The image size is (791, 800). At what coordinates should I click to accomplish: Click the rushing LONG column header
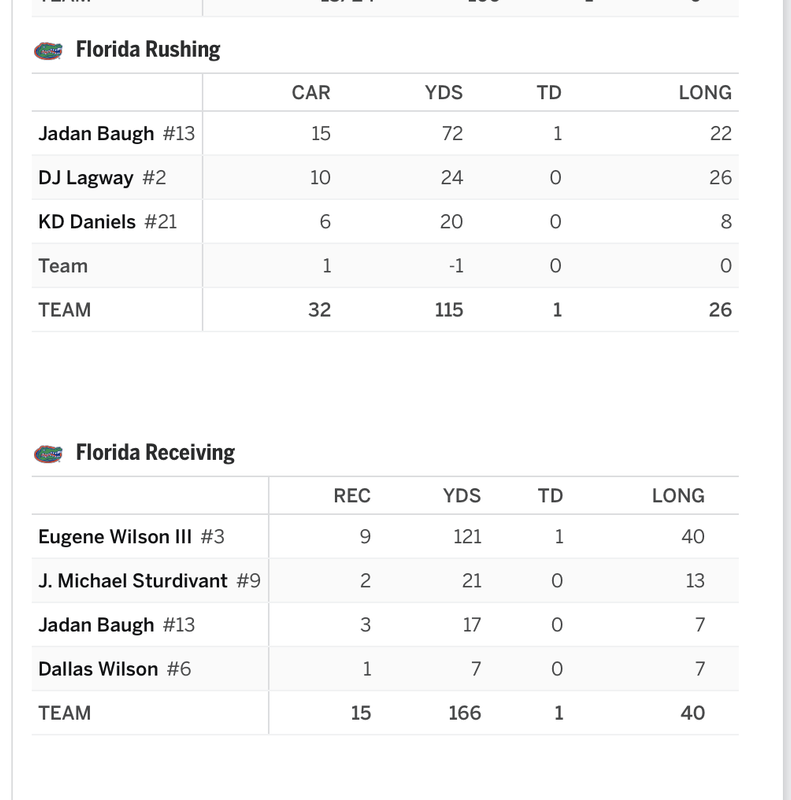point(705,93)
